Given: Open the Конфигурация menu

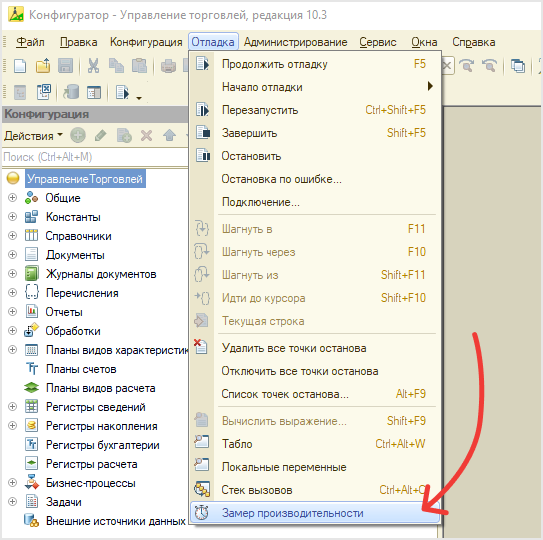Looking at the screenshot, I should pyautogui.click(x=146, y=42).
